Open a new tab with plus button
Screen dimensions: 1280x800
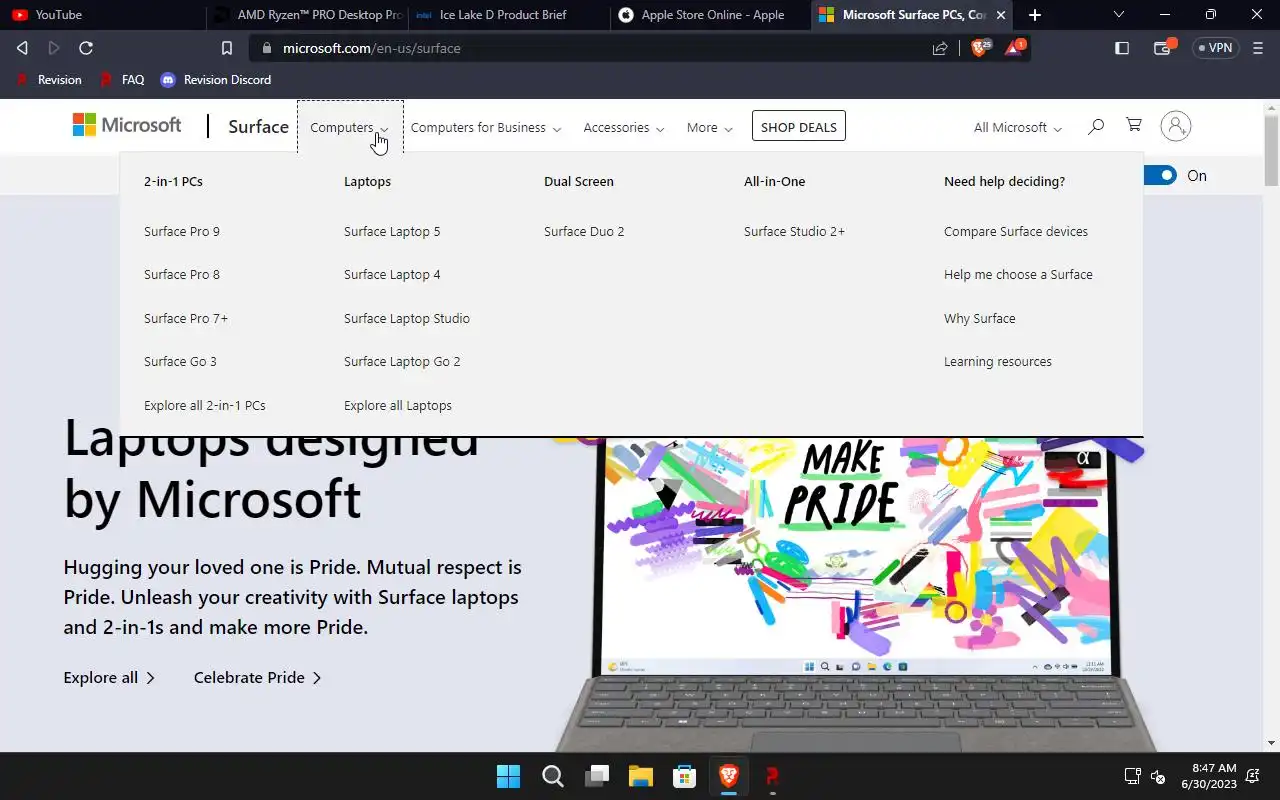pyautogui.click(x=1035, y=15)
